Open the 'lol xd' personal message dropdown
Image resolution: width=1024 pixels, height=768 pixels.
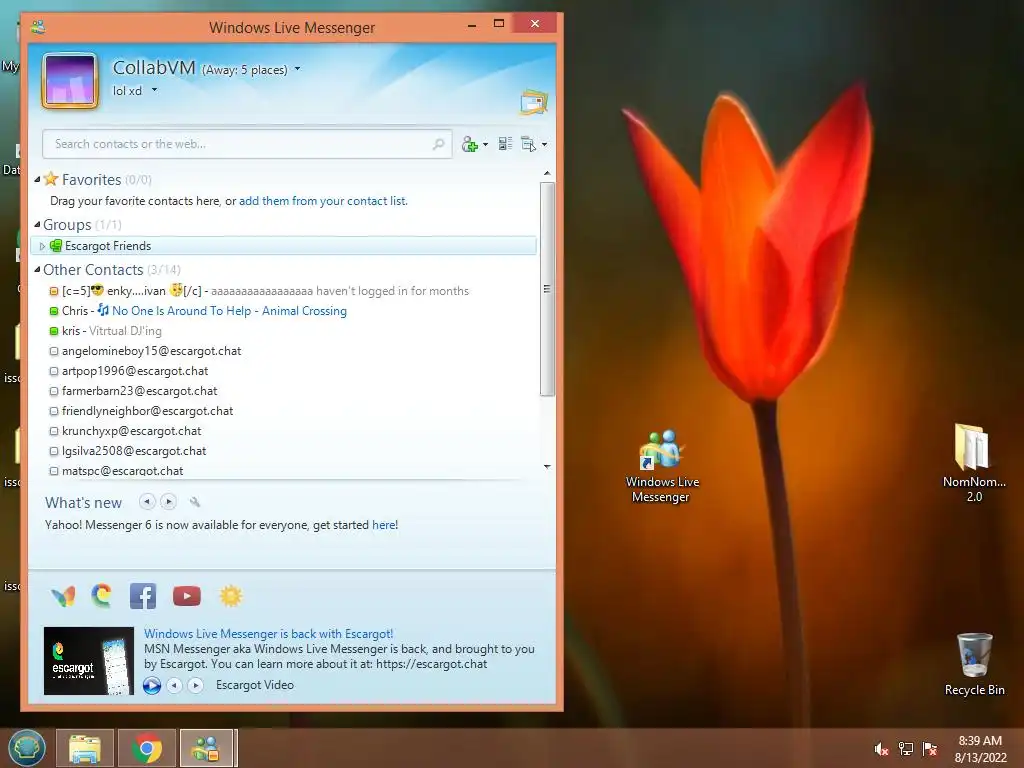[x=154, y=89]
